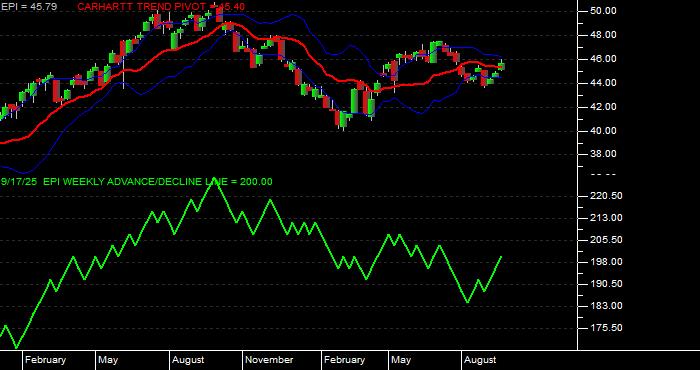The image size is (700, 370).
Task: Click the EPI = 45.79 label
Action: coord(29,7)
